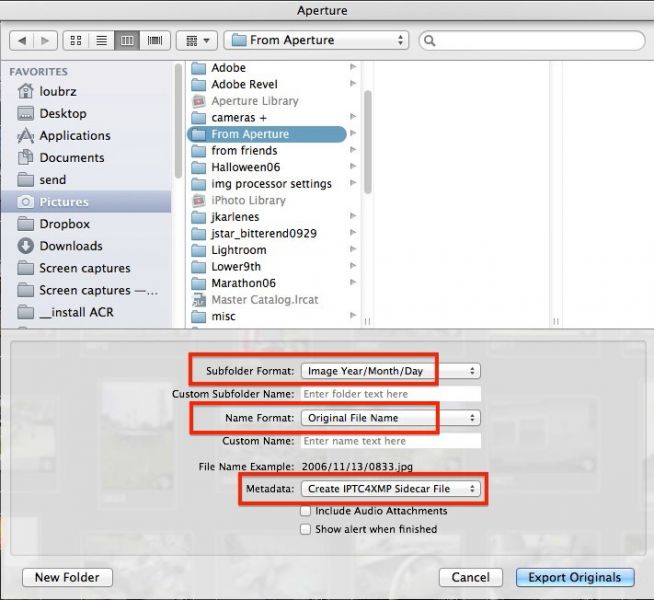Open the Metadata dropdown

click(390, 489)
